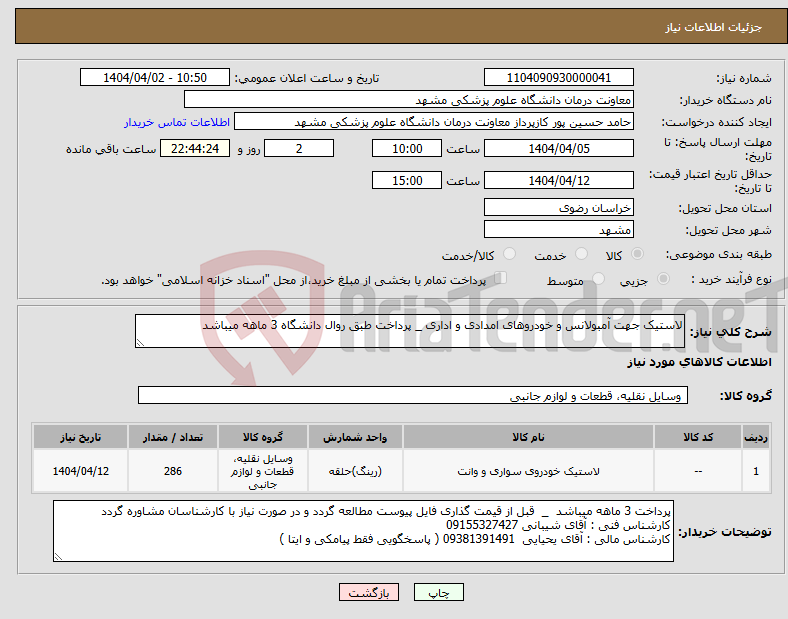Click the اطلاعات کالاهای مورد نیاز heading

(699, 362)
